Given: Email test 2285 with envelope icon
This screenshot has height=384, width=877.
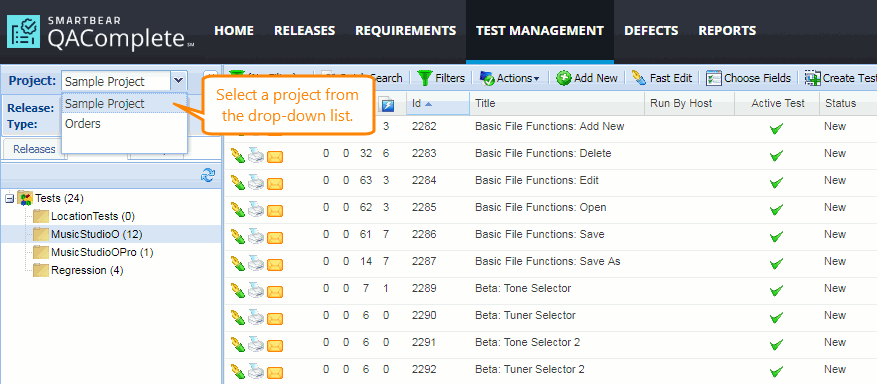Looking at the screenshot, I should click(275, 211).
